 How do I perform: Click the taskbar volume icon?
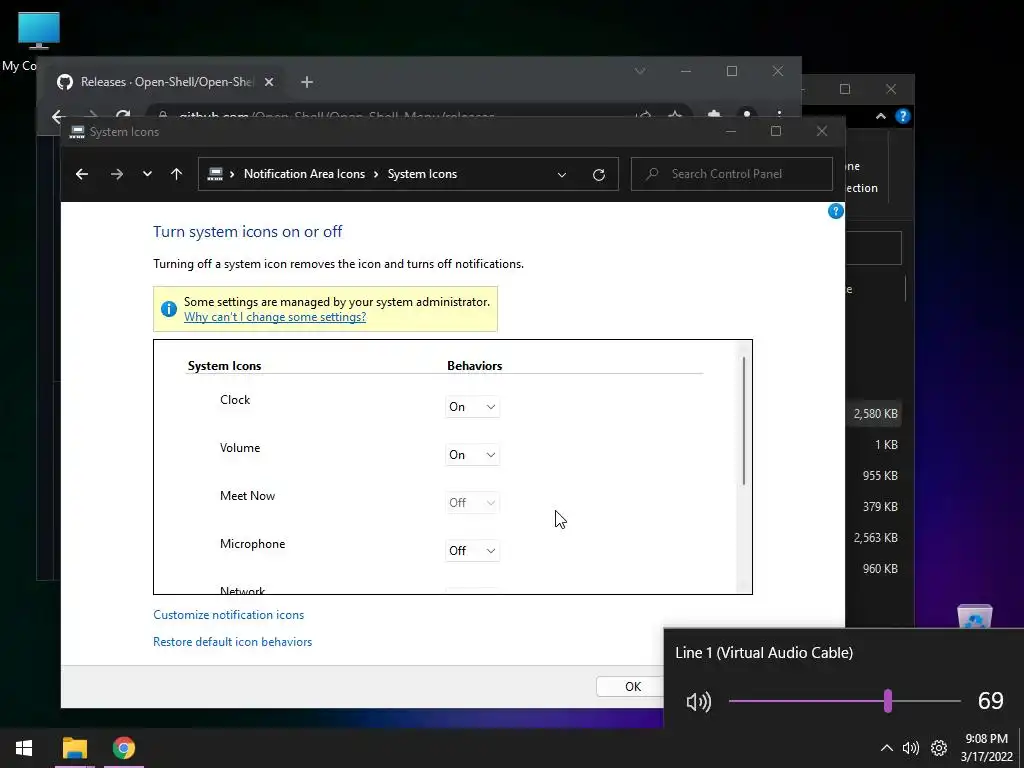point(910,748)
